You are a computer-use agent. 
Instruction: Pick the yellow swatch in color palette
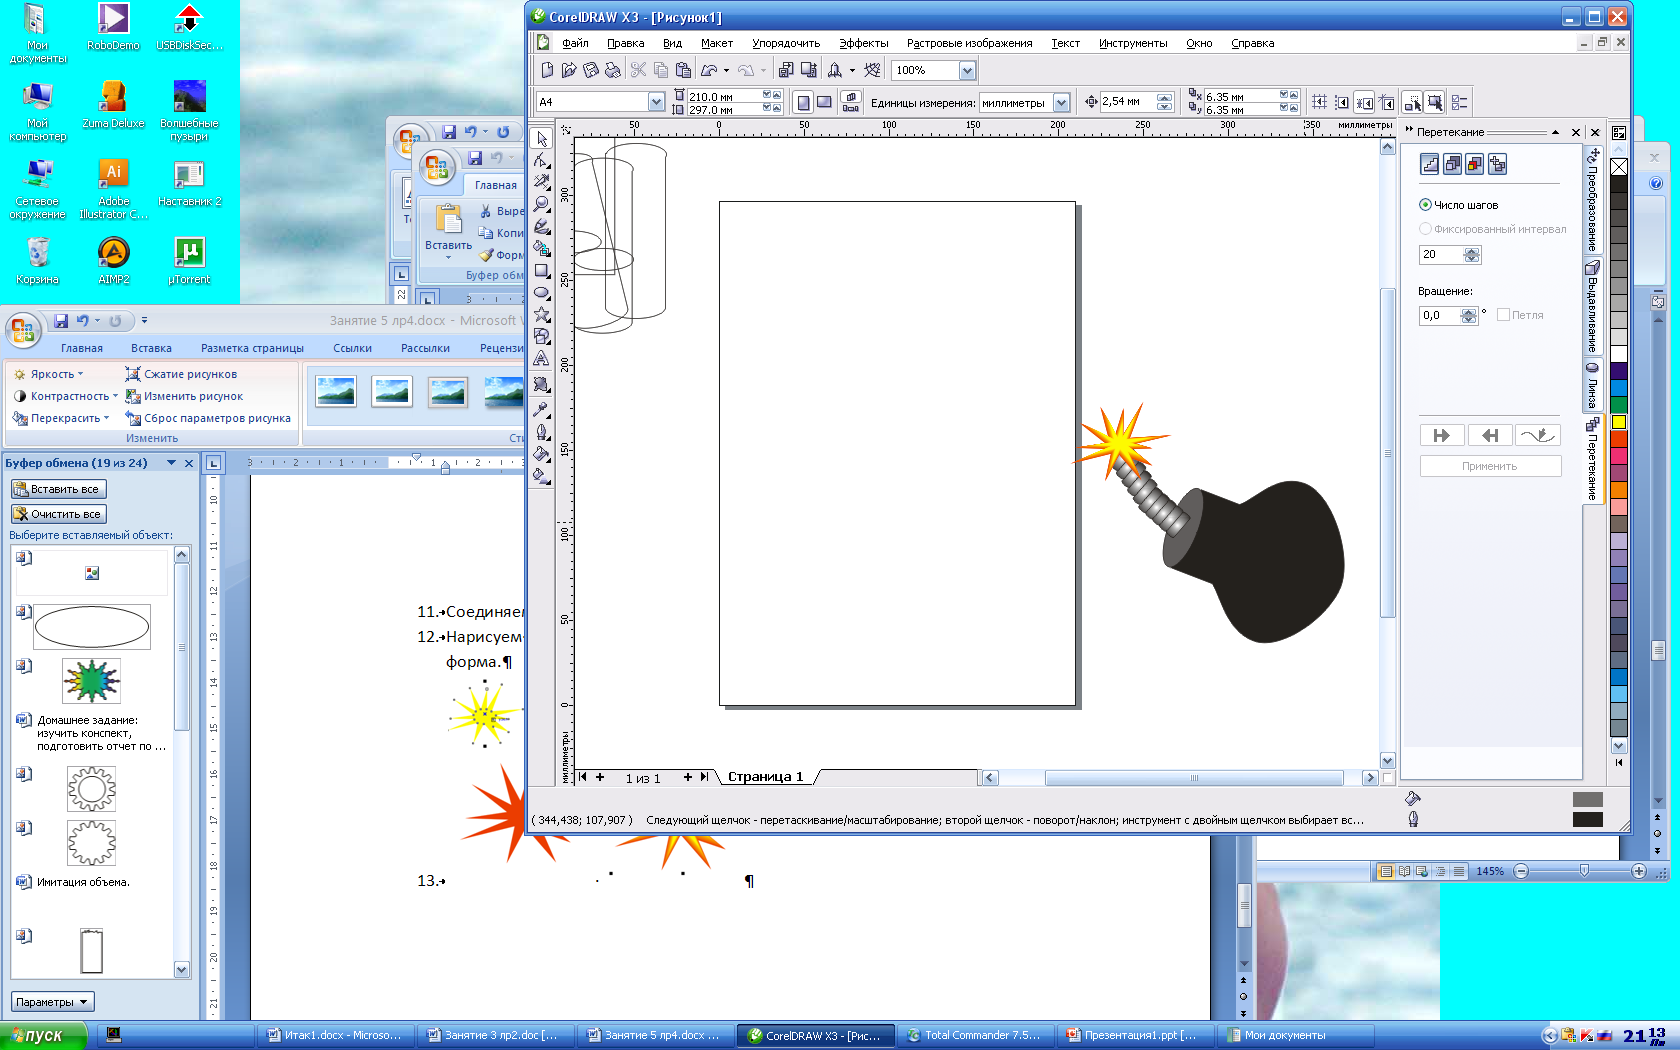[x=1619, y=422]
